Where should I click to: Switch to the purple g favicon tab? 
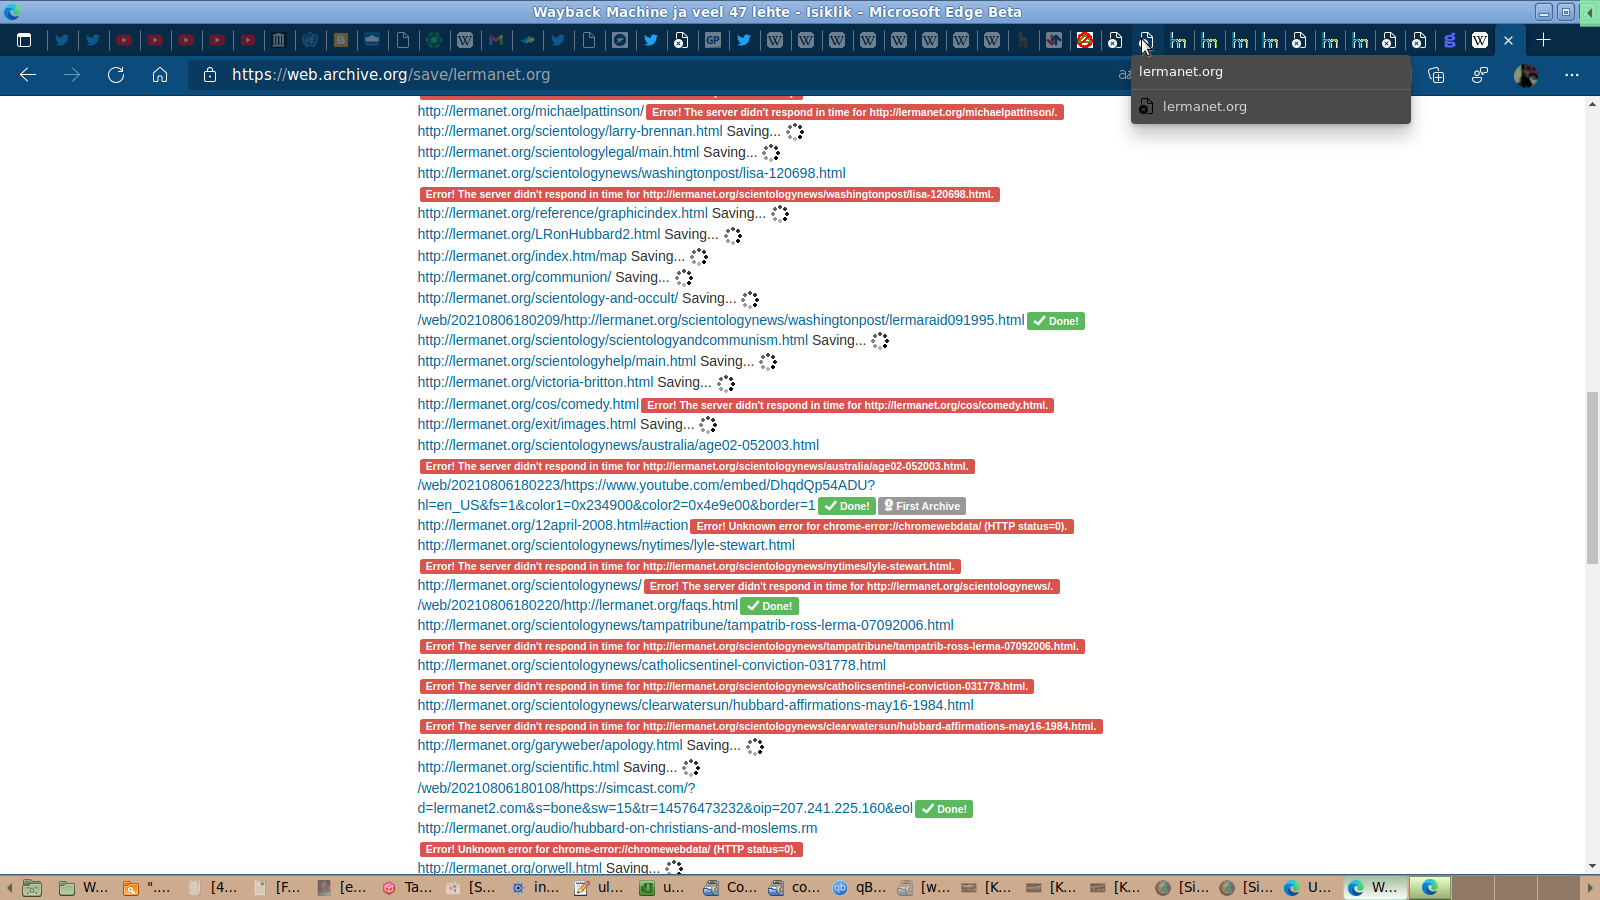click(1450, 40)
